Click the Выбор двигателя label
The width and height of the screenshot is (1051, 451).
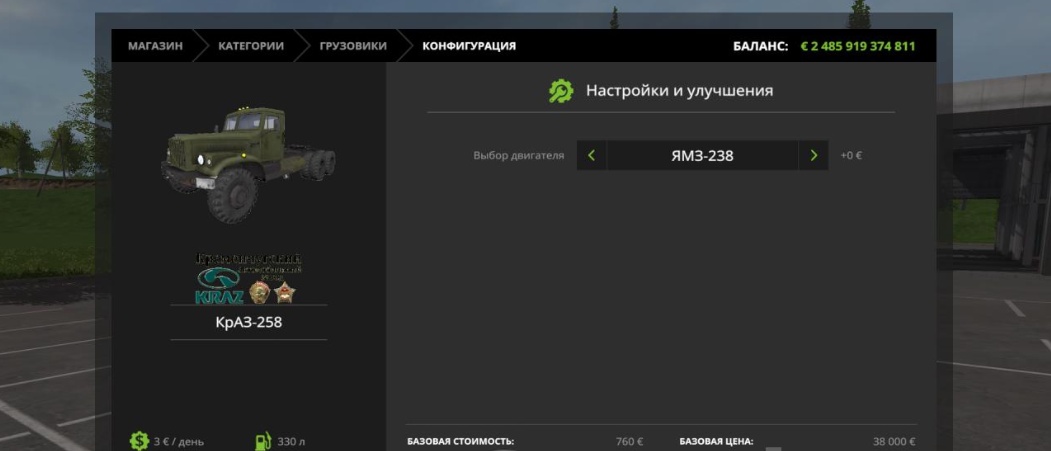click(x=518, y=156)
